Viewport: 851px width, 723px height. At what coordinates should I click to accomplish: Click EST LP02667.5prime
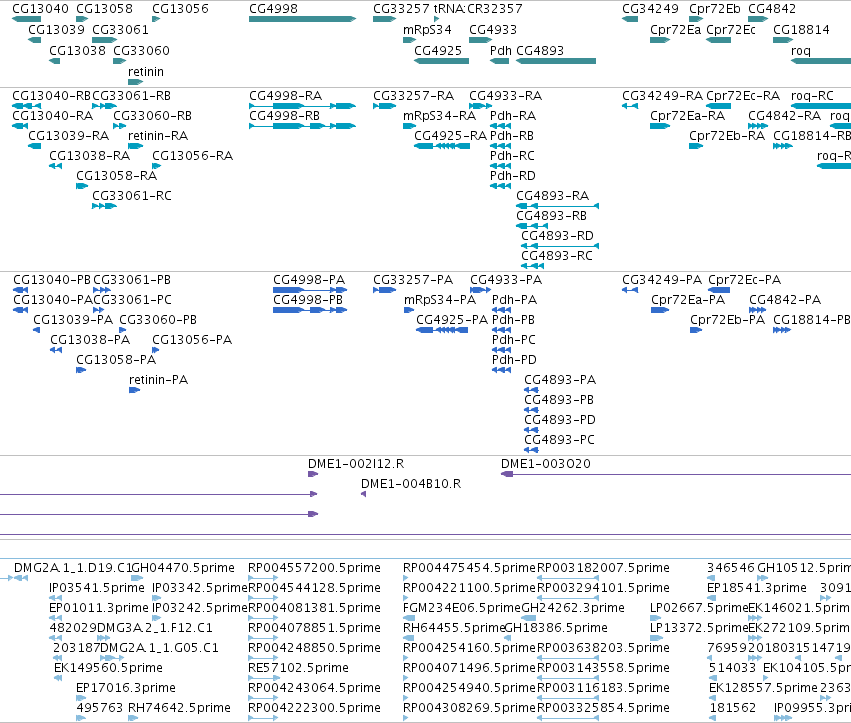[x=656, y=618]
